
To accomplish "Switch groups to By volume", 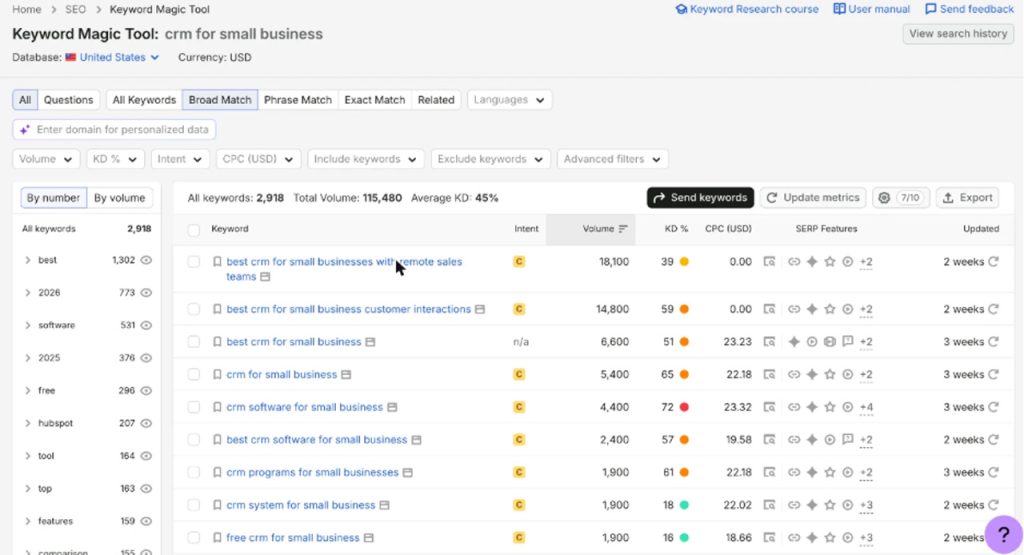I will pyautogui.click(x=120, y=197).
